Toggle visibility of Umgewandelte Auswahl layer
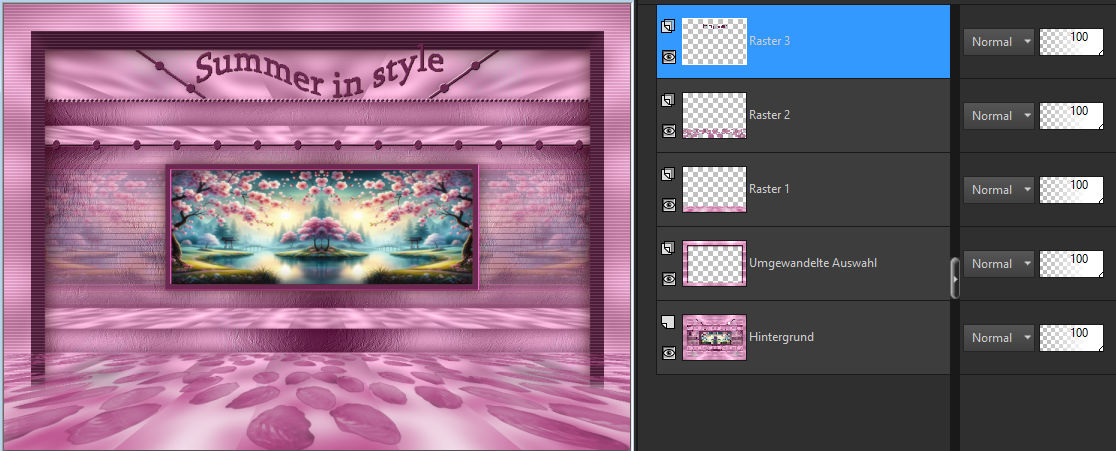1116x451 pixels. click(668, 279)
